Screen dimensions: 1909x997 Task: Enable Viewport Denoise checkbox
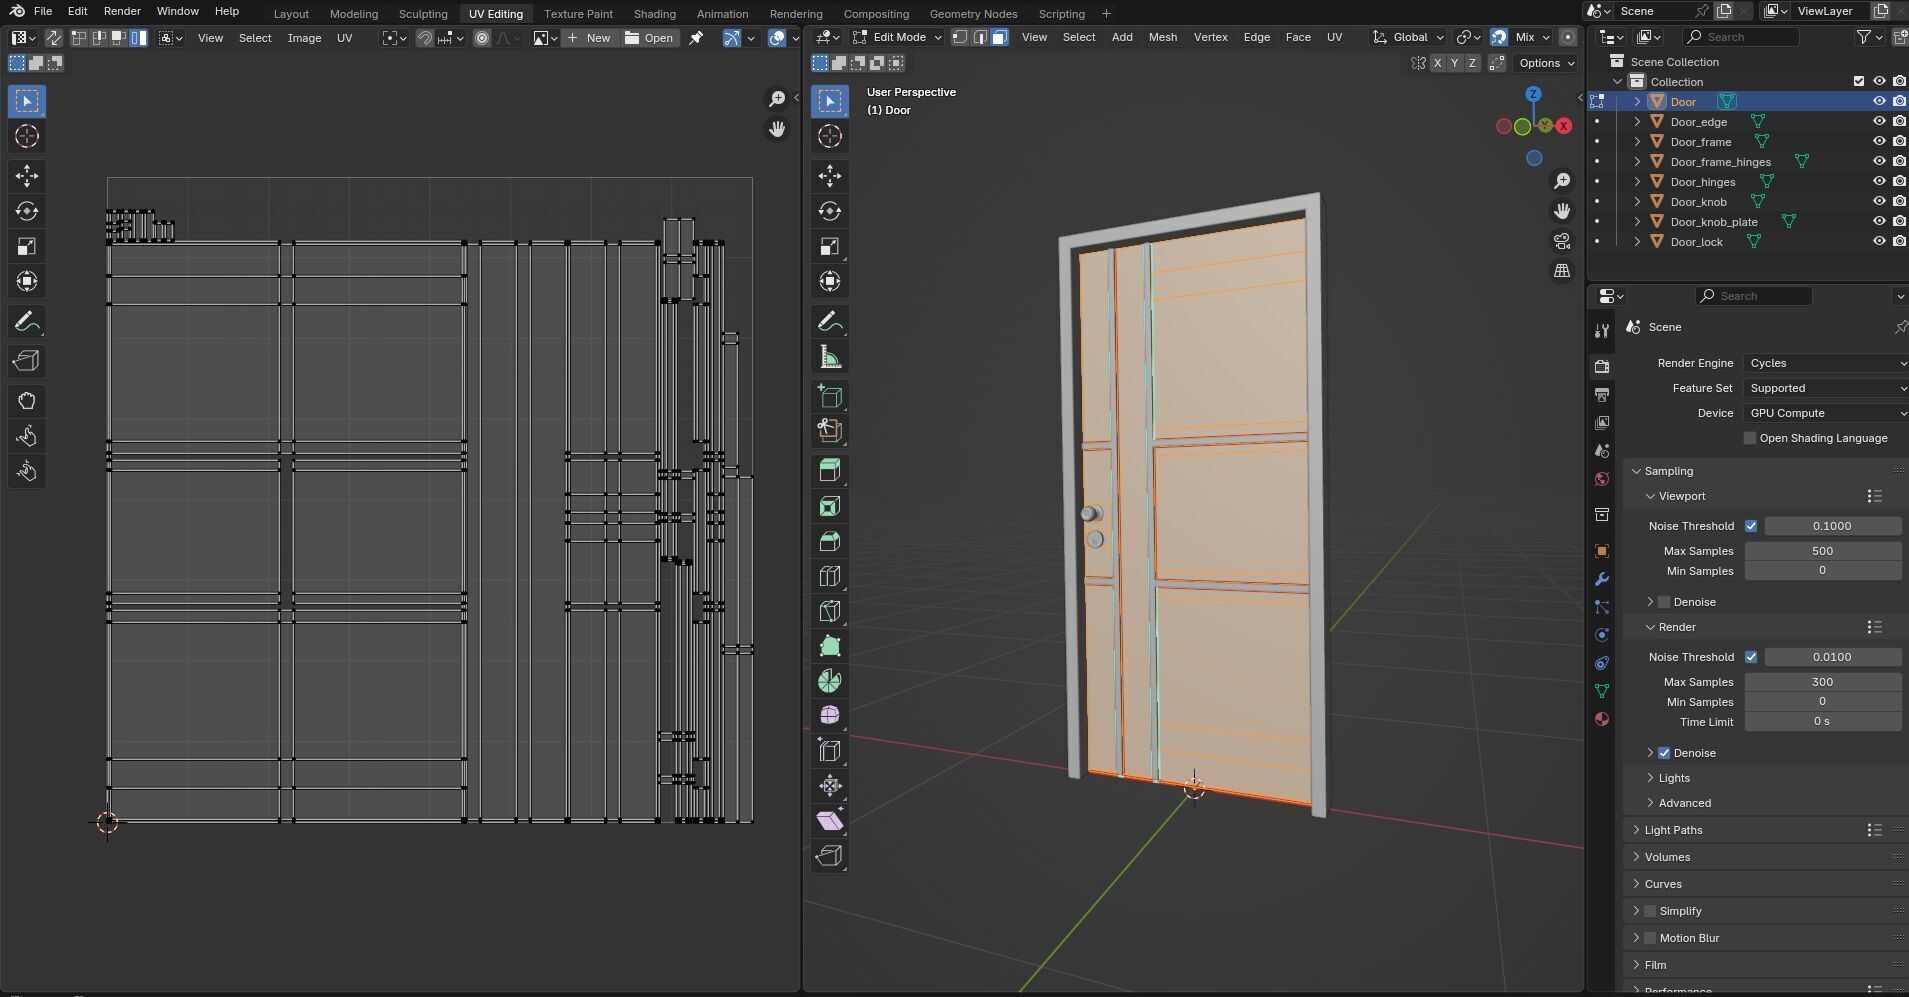point(1664,602)
